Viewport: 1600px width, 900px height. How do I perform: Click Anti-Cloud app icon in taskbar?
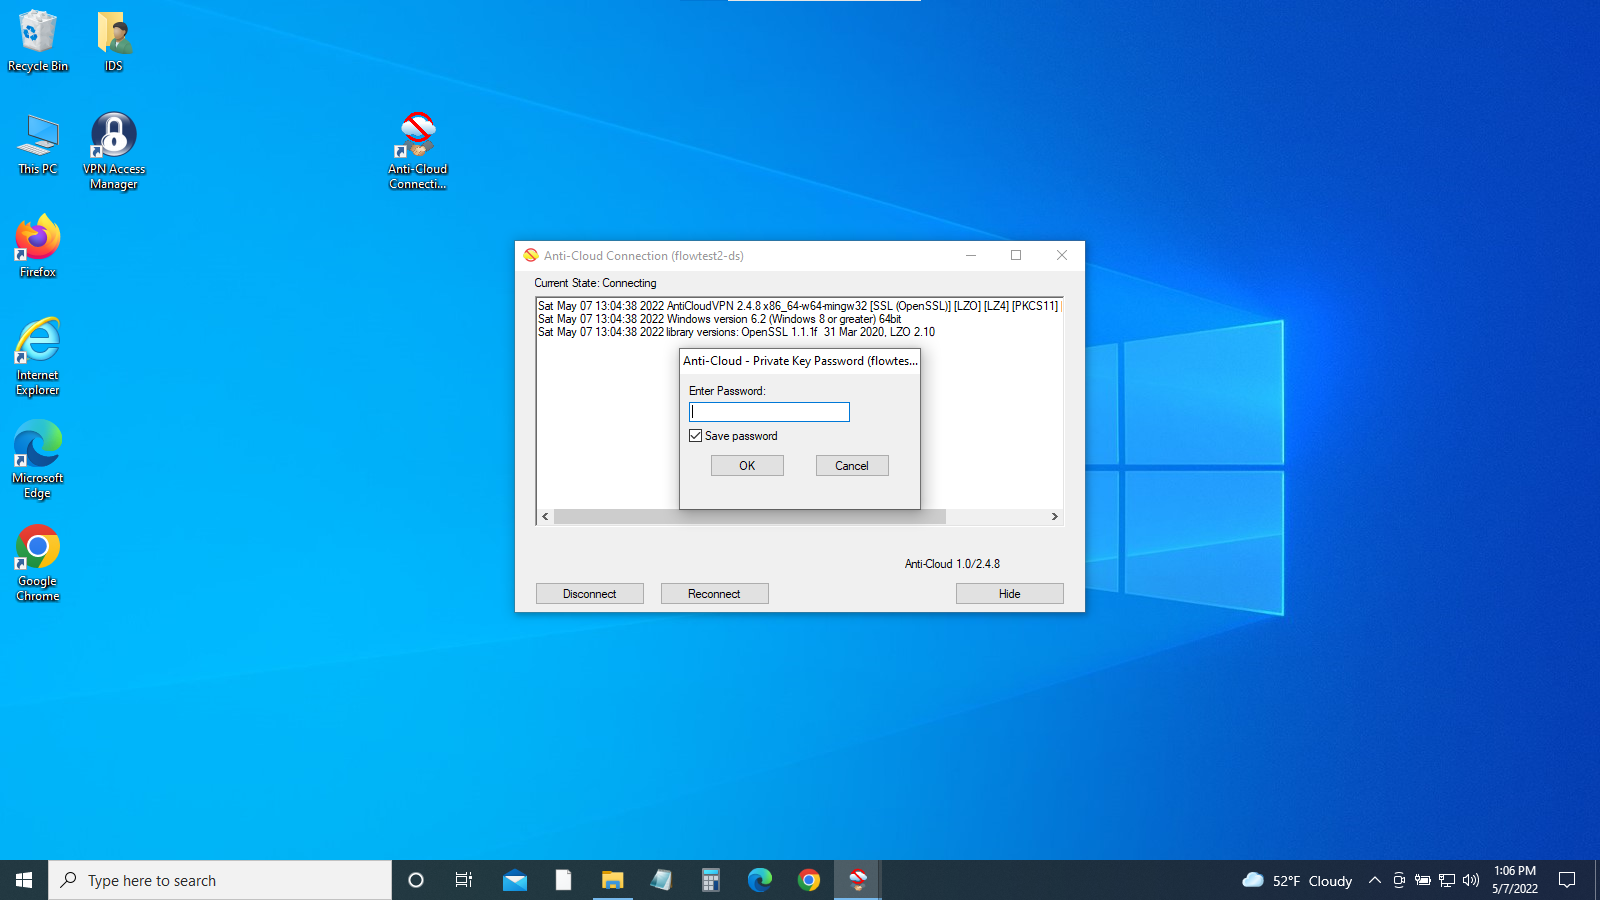point(857,880)
